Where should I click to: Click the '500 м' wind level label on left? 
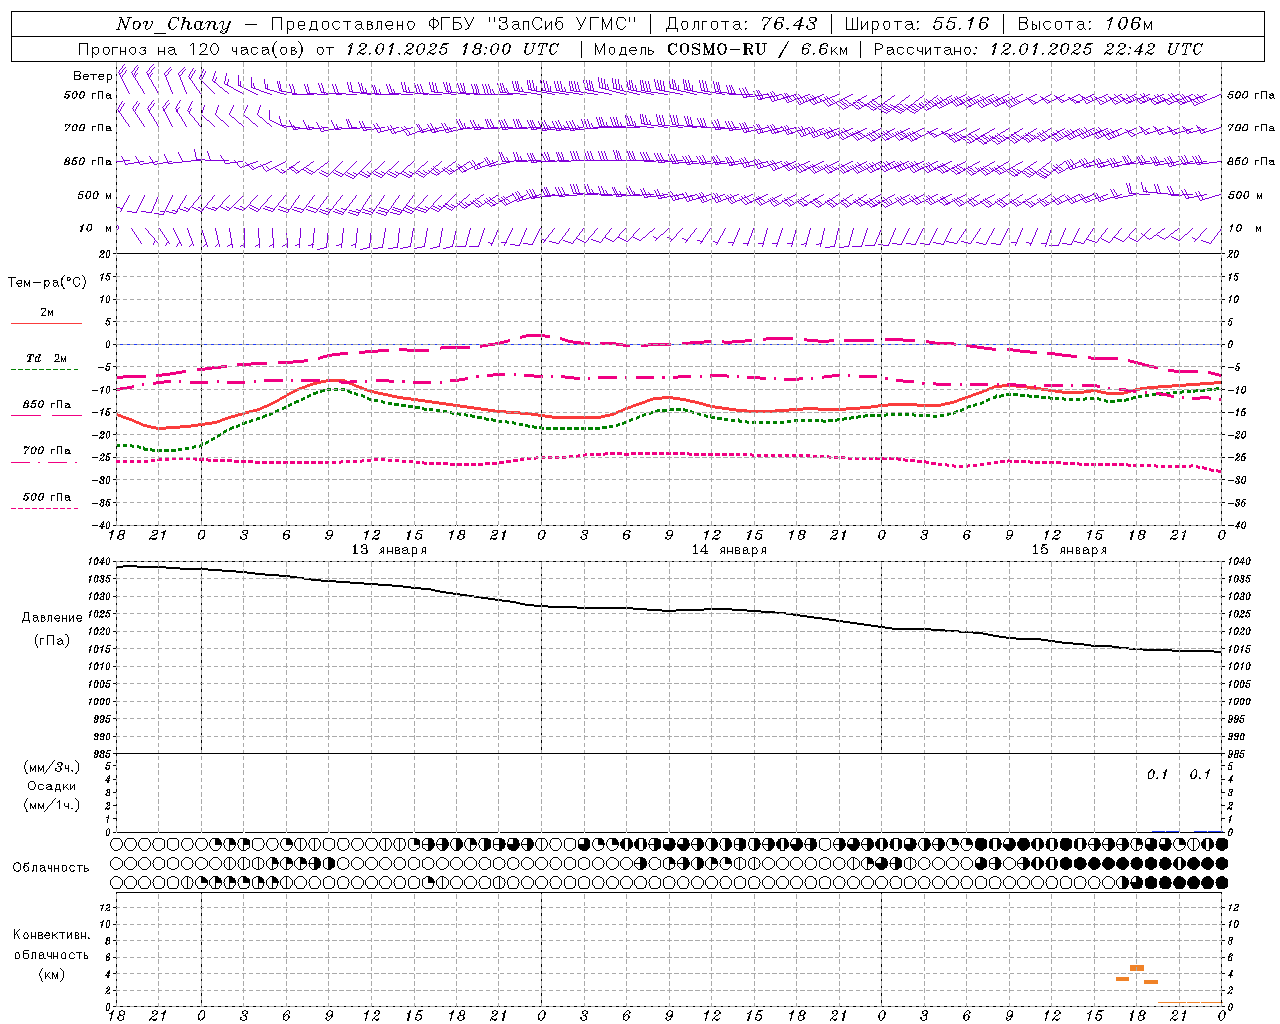(x=95, y=195)
